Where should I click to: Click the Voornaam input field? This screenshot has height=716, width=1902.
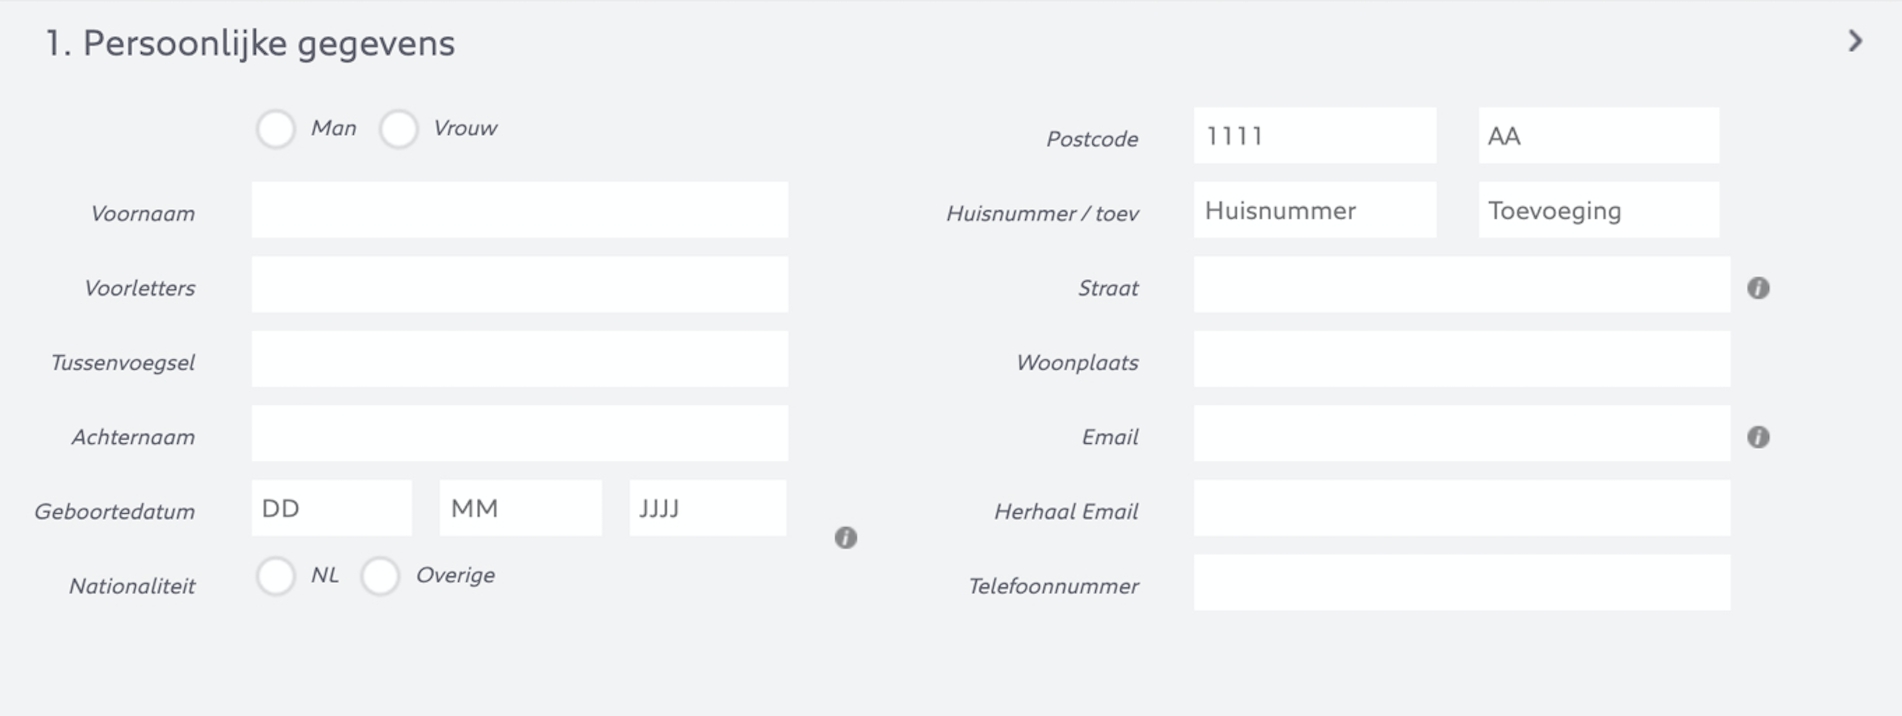(519, 210)
